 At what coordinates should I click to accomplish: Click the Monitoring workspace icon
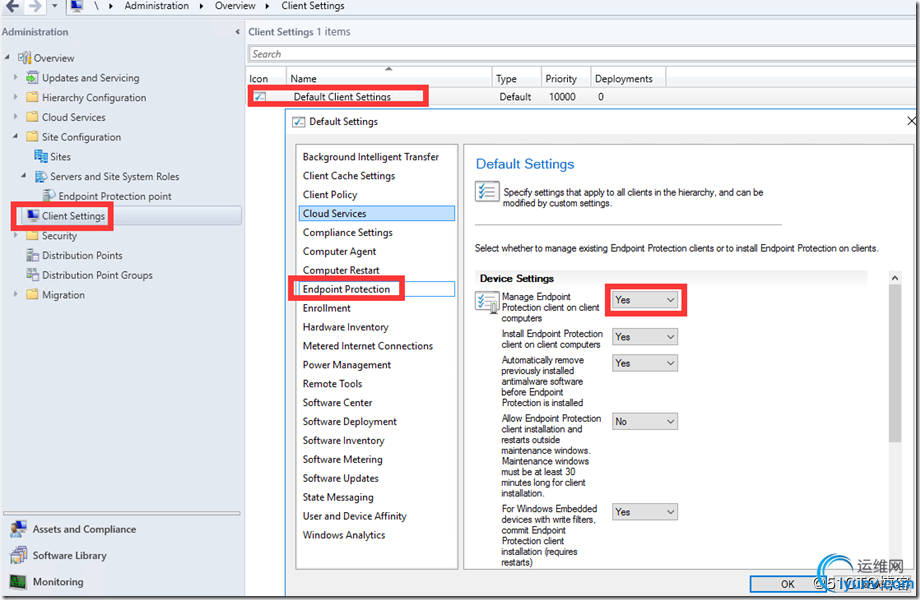pos(18,581)
